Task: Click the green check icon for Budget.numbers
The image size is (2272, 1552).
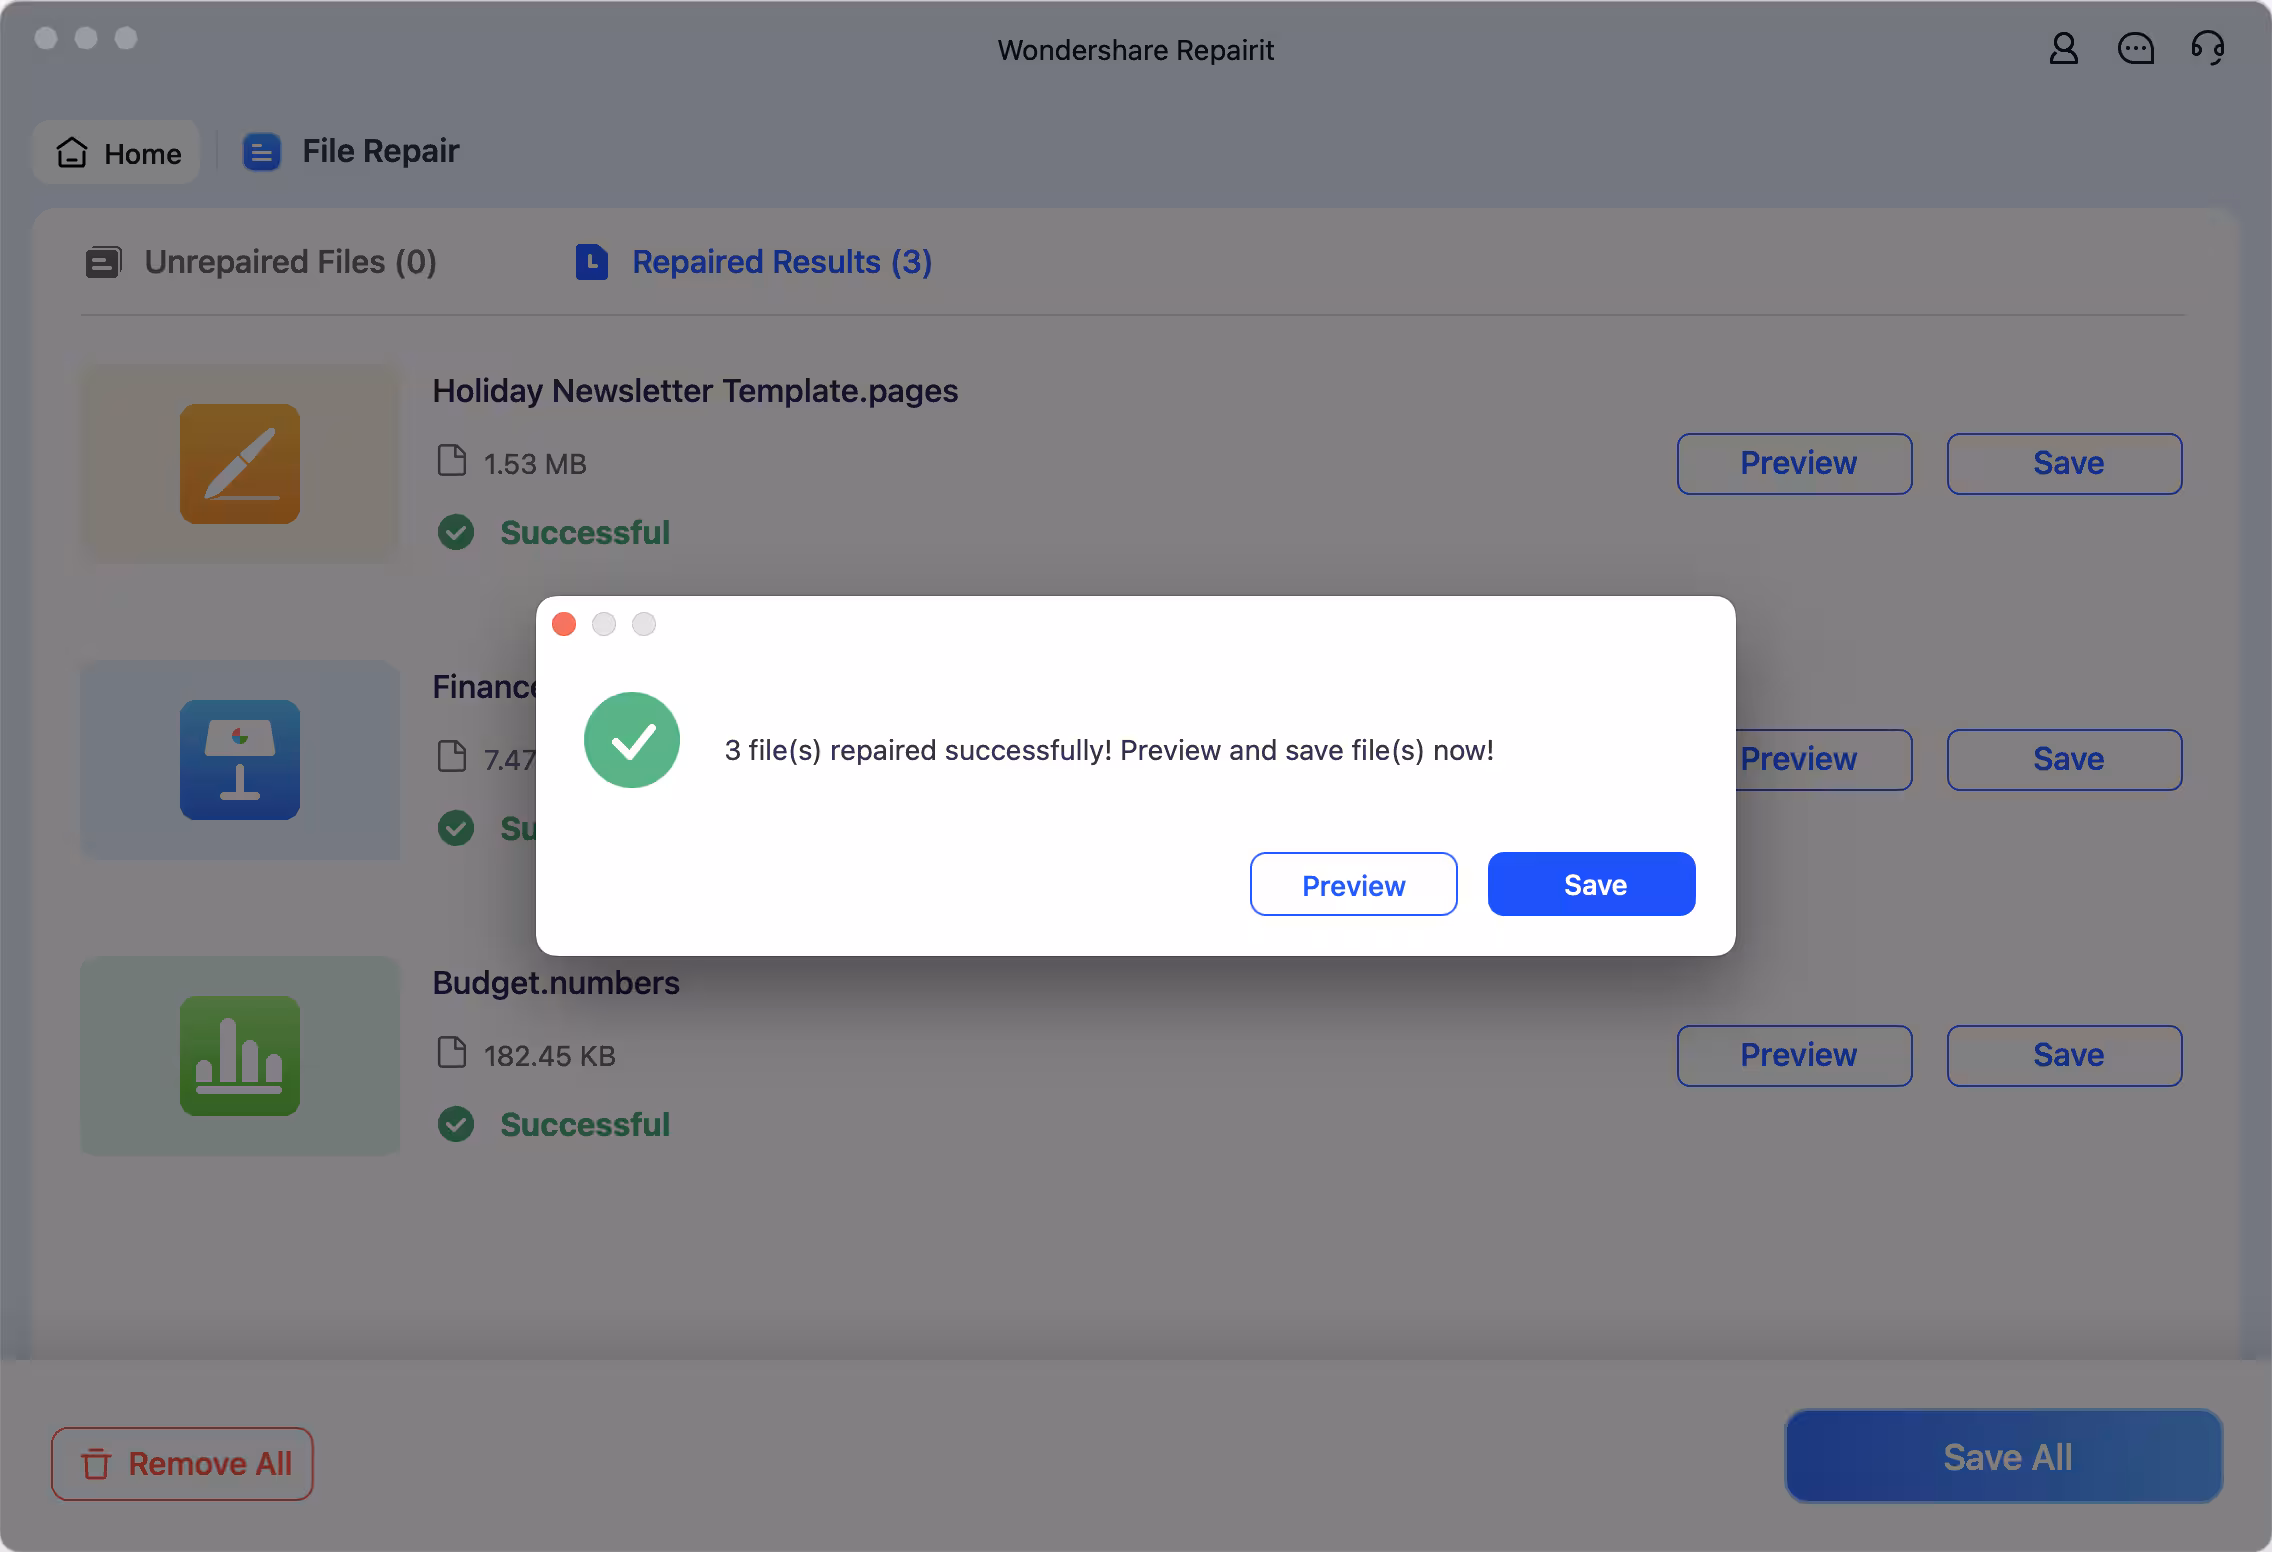Action: (456, 1124)
